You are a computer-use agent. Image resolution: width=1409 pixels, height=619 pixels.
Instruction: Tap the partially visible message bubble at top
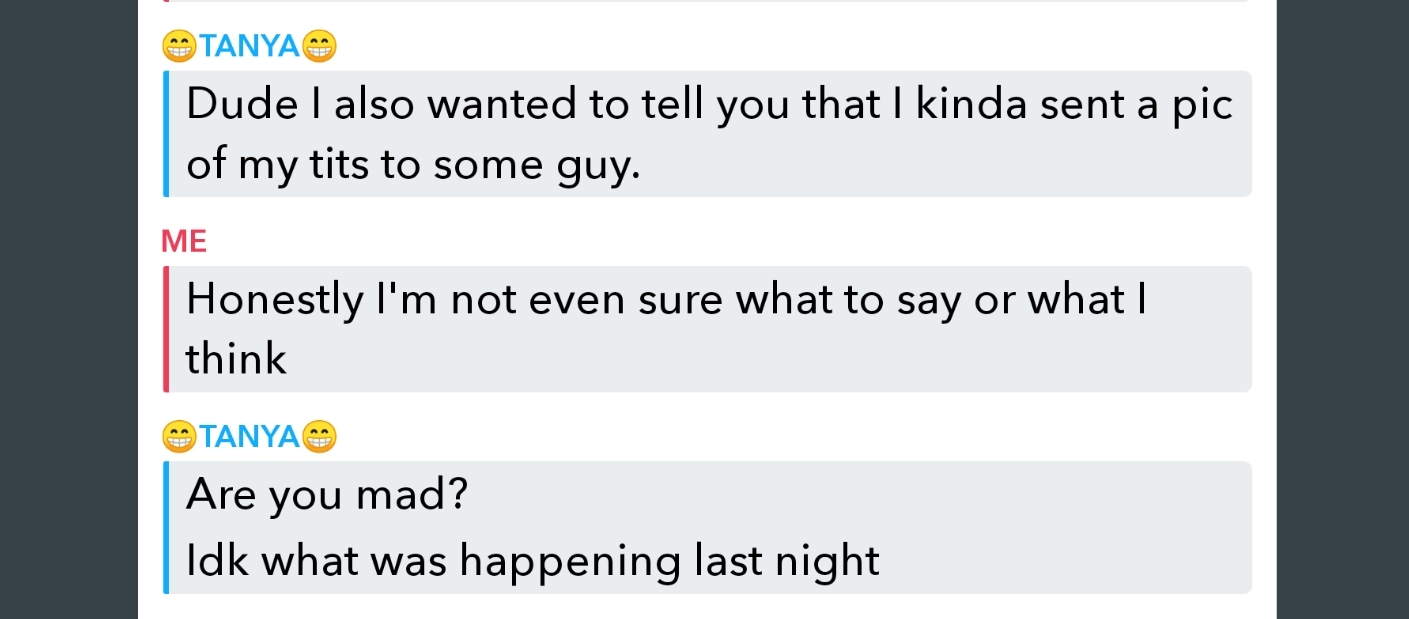coord(706,1)
